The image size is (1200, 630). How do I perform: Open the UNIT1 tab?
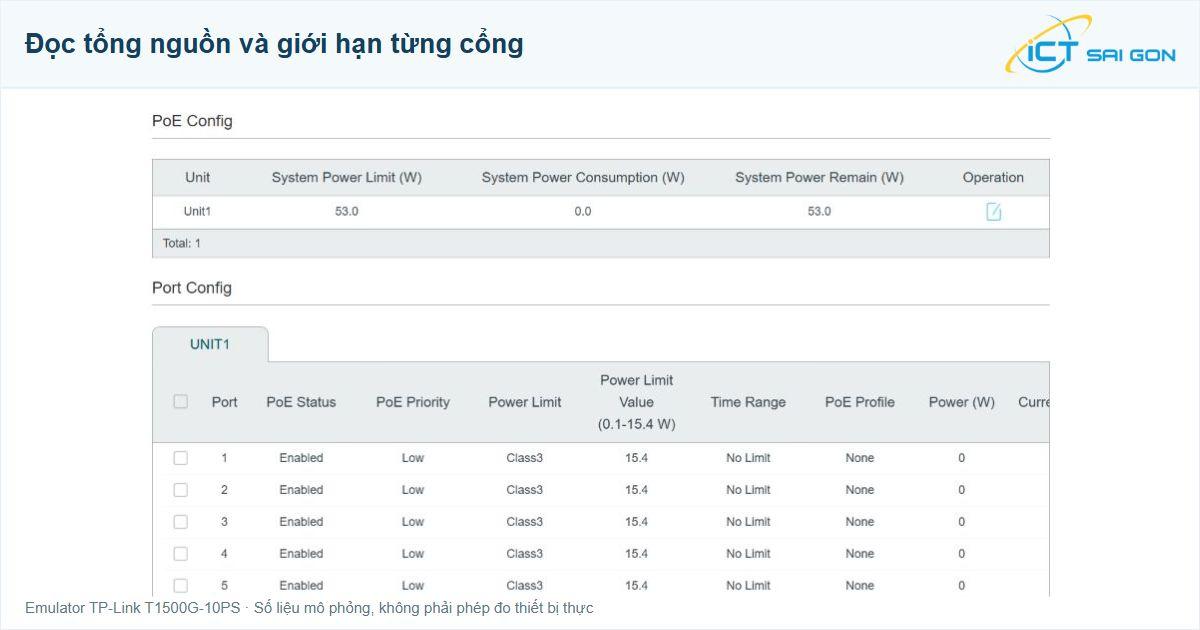click(210, 344)
